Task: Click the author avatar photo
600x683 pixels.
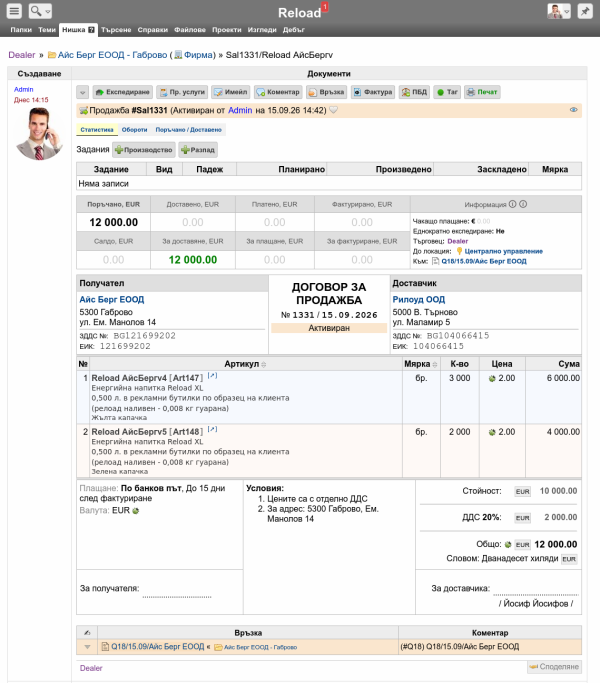Action: point(39,134)
